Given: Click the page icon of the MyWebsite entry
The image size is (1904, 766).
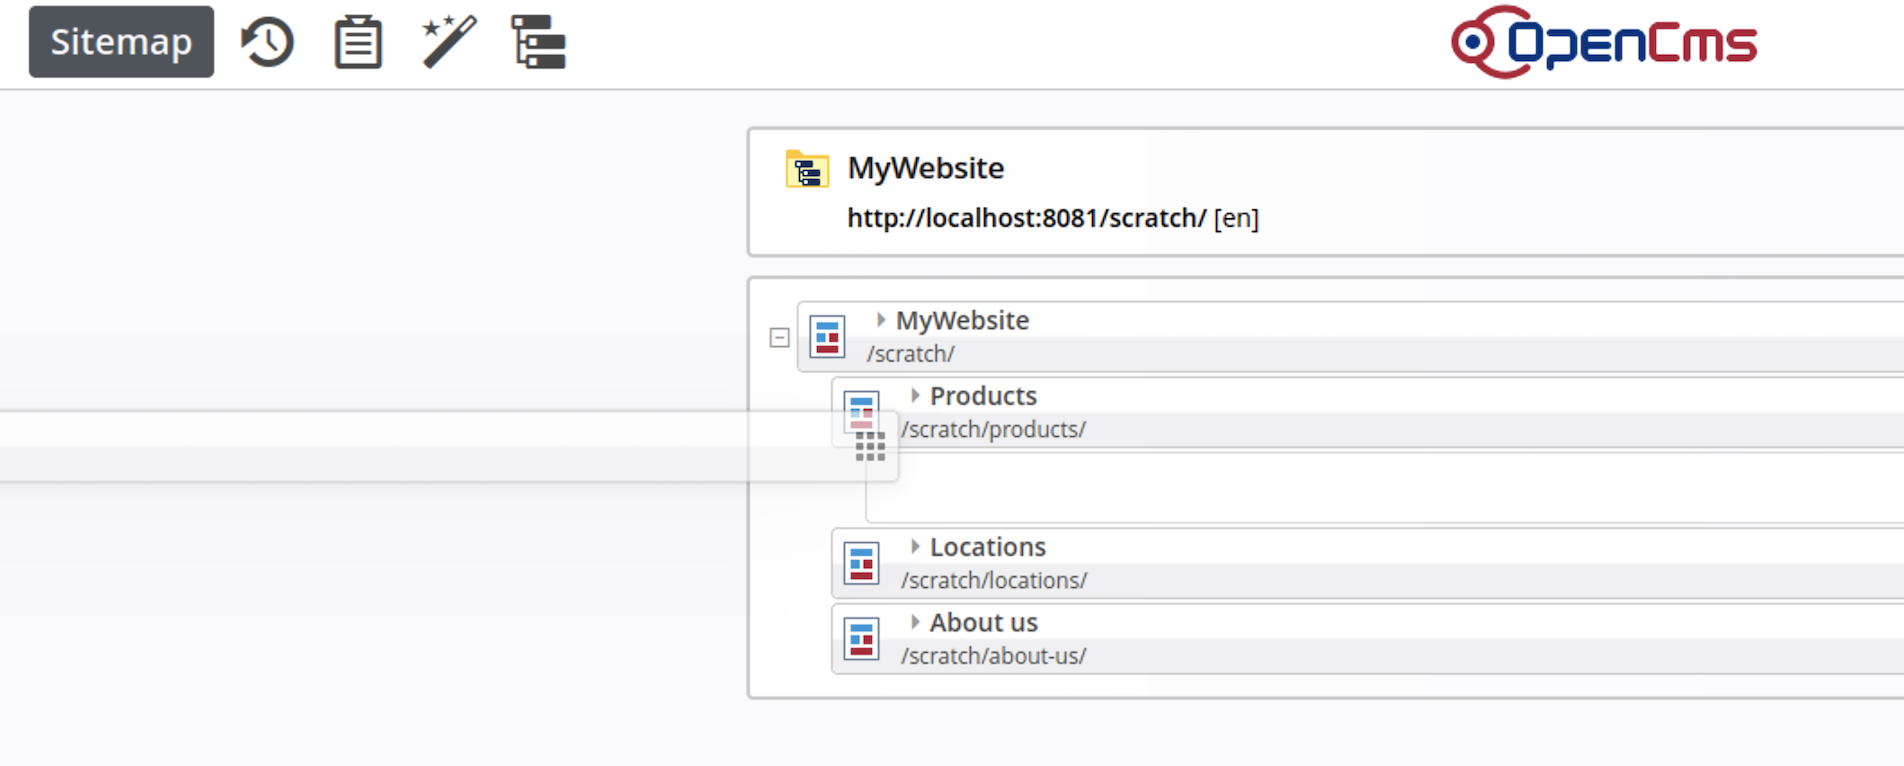Looking at the screenshot, I should [827, 337].
